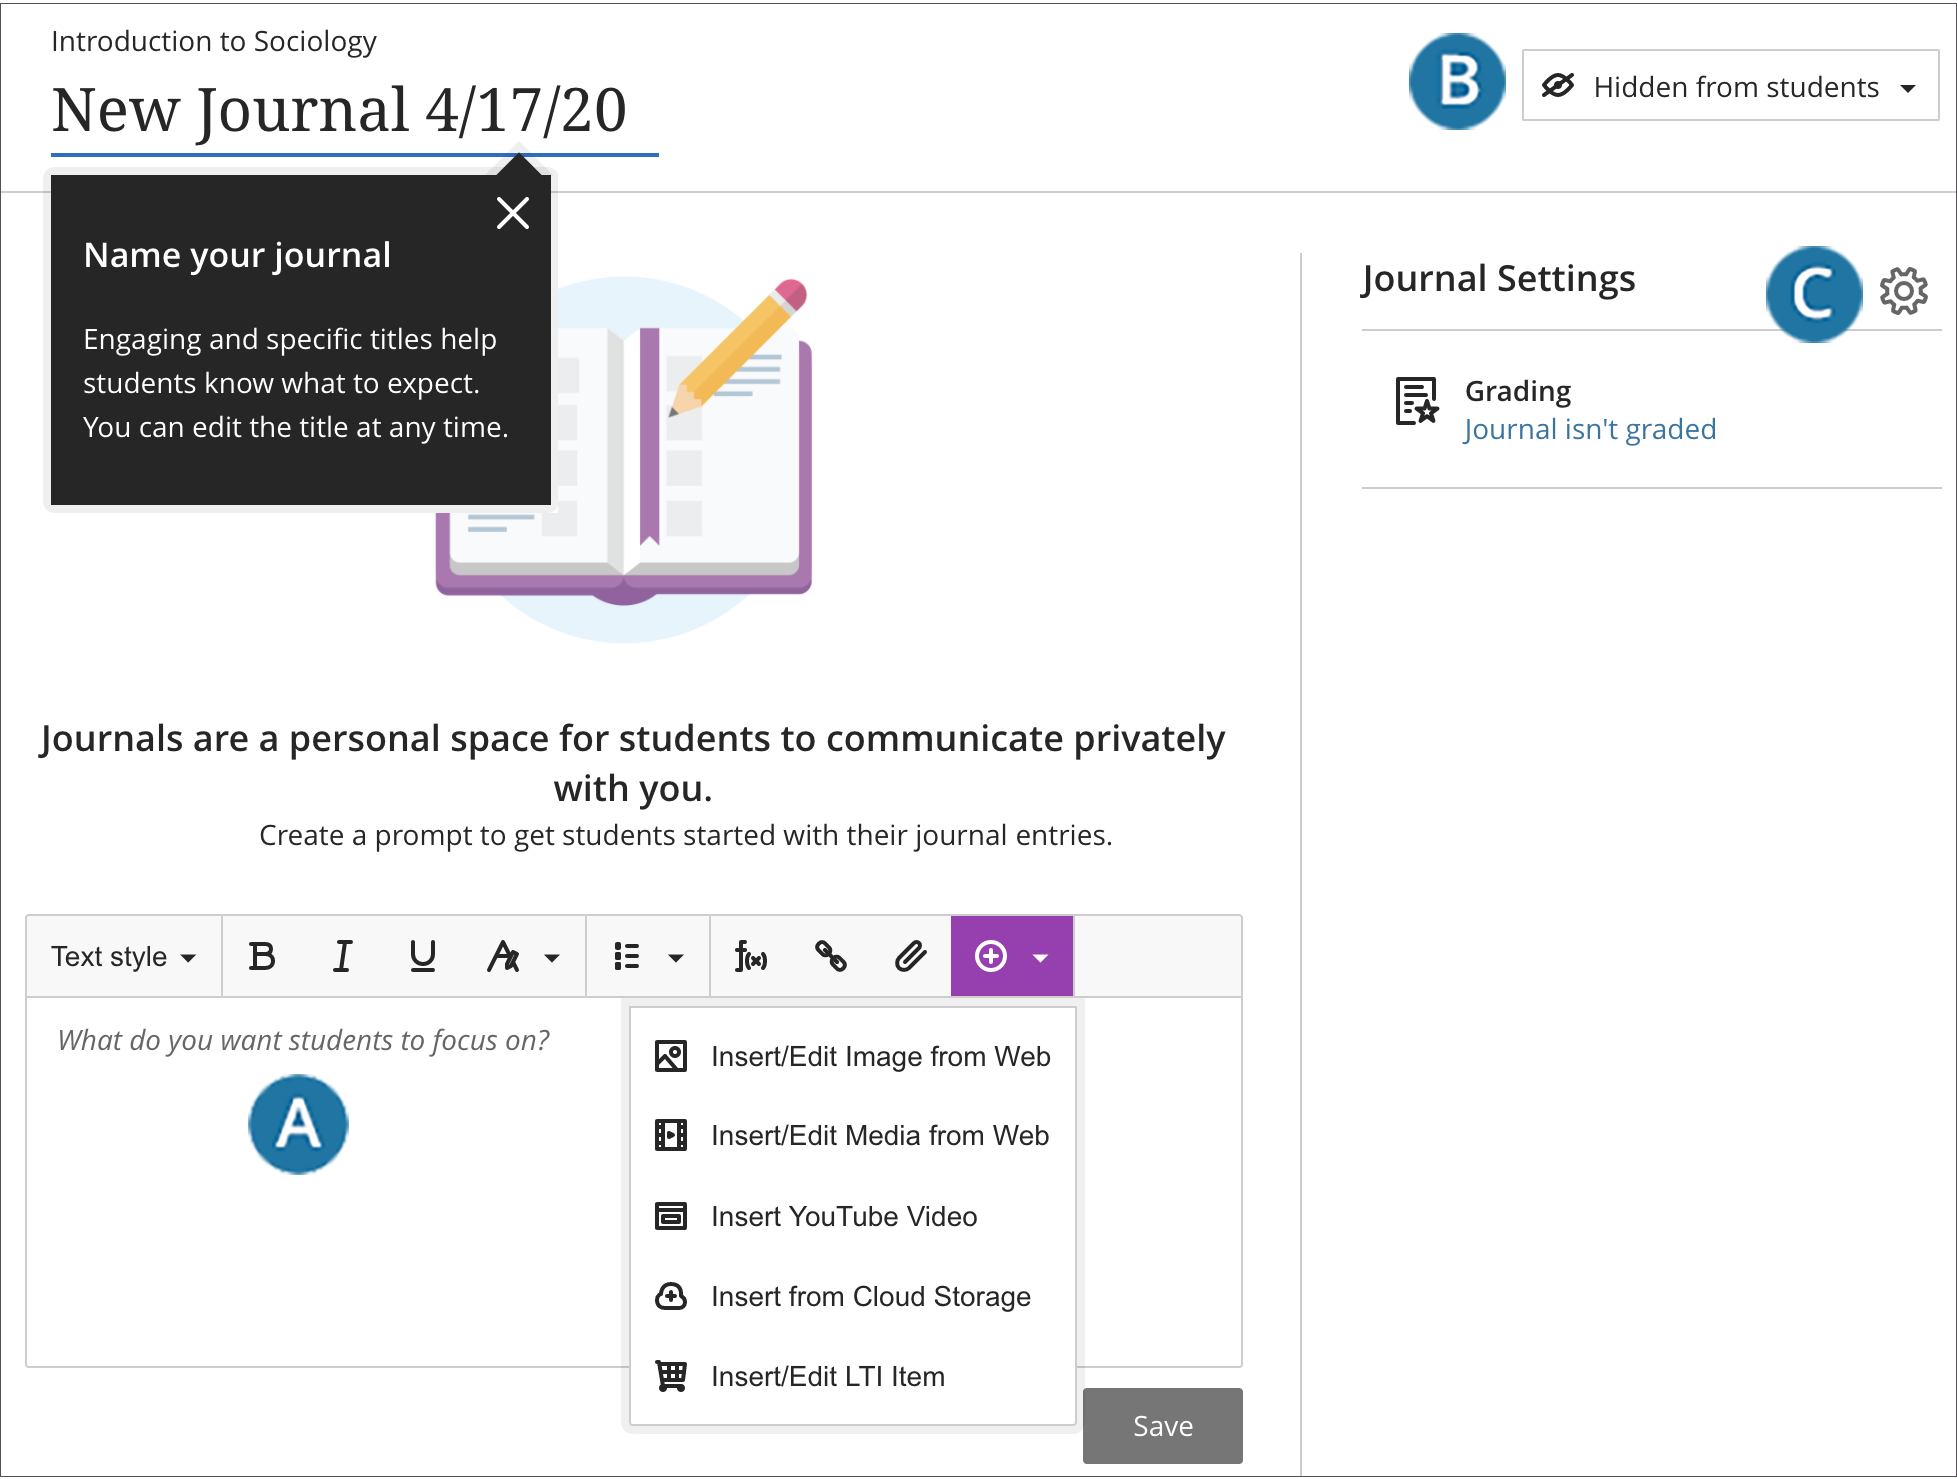Open the text color and font style tool

pos(503,957)
